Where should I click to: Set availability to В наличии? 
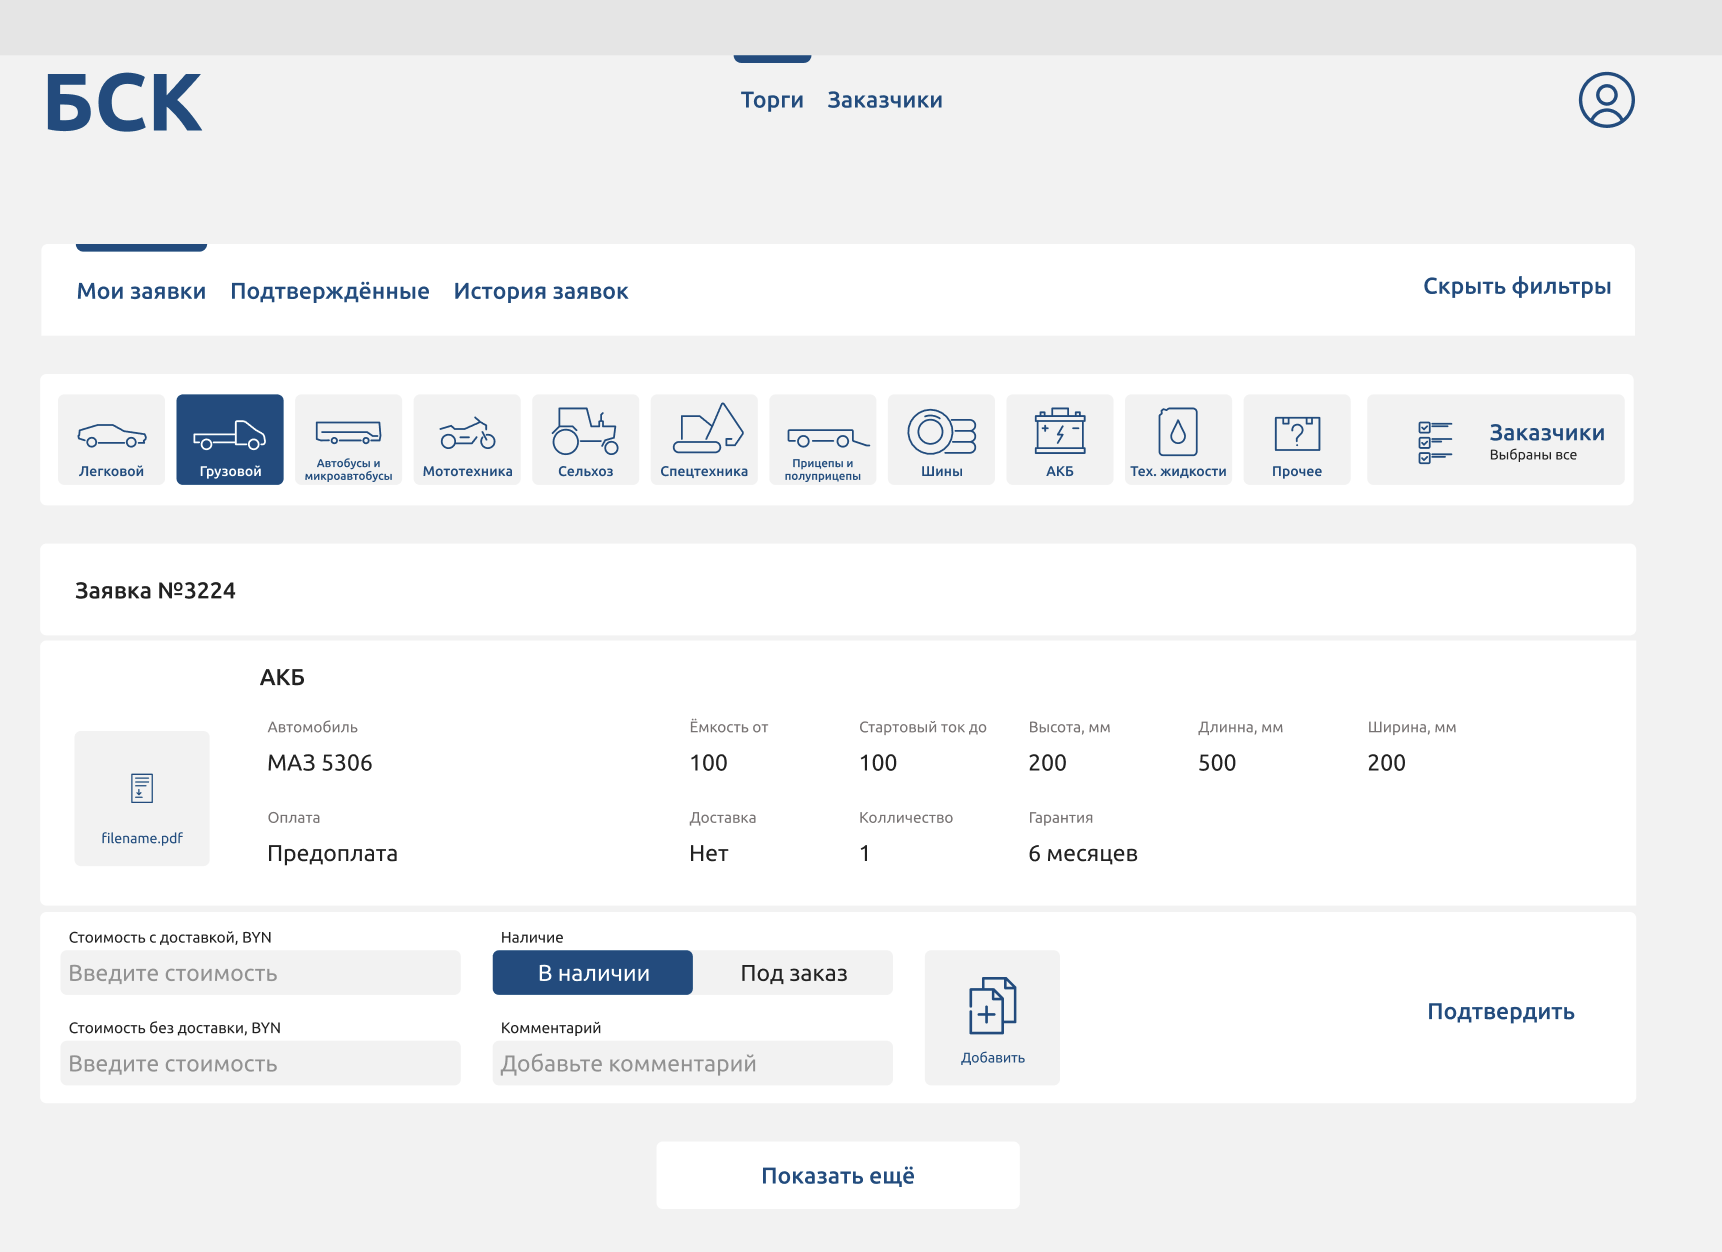point(593,973)
